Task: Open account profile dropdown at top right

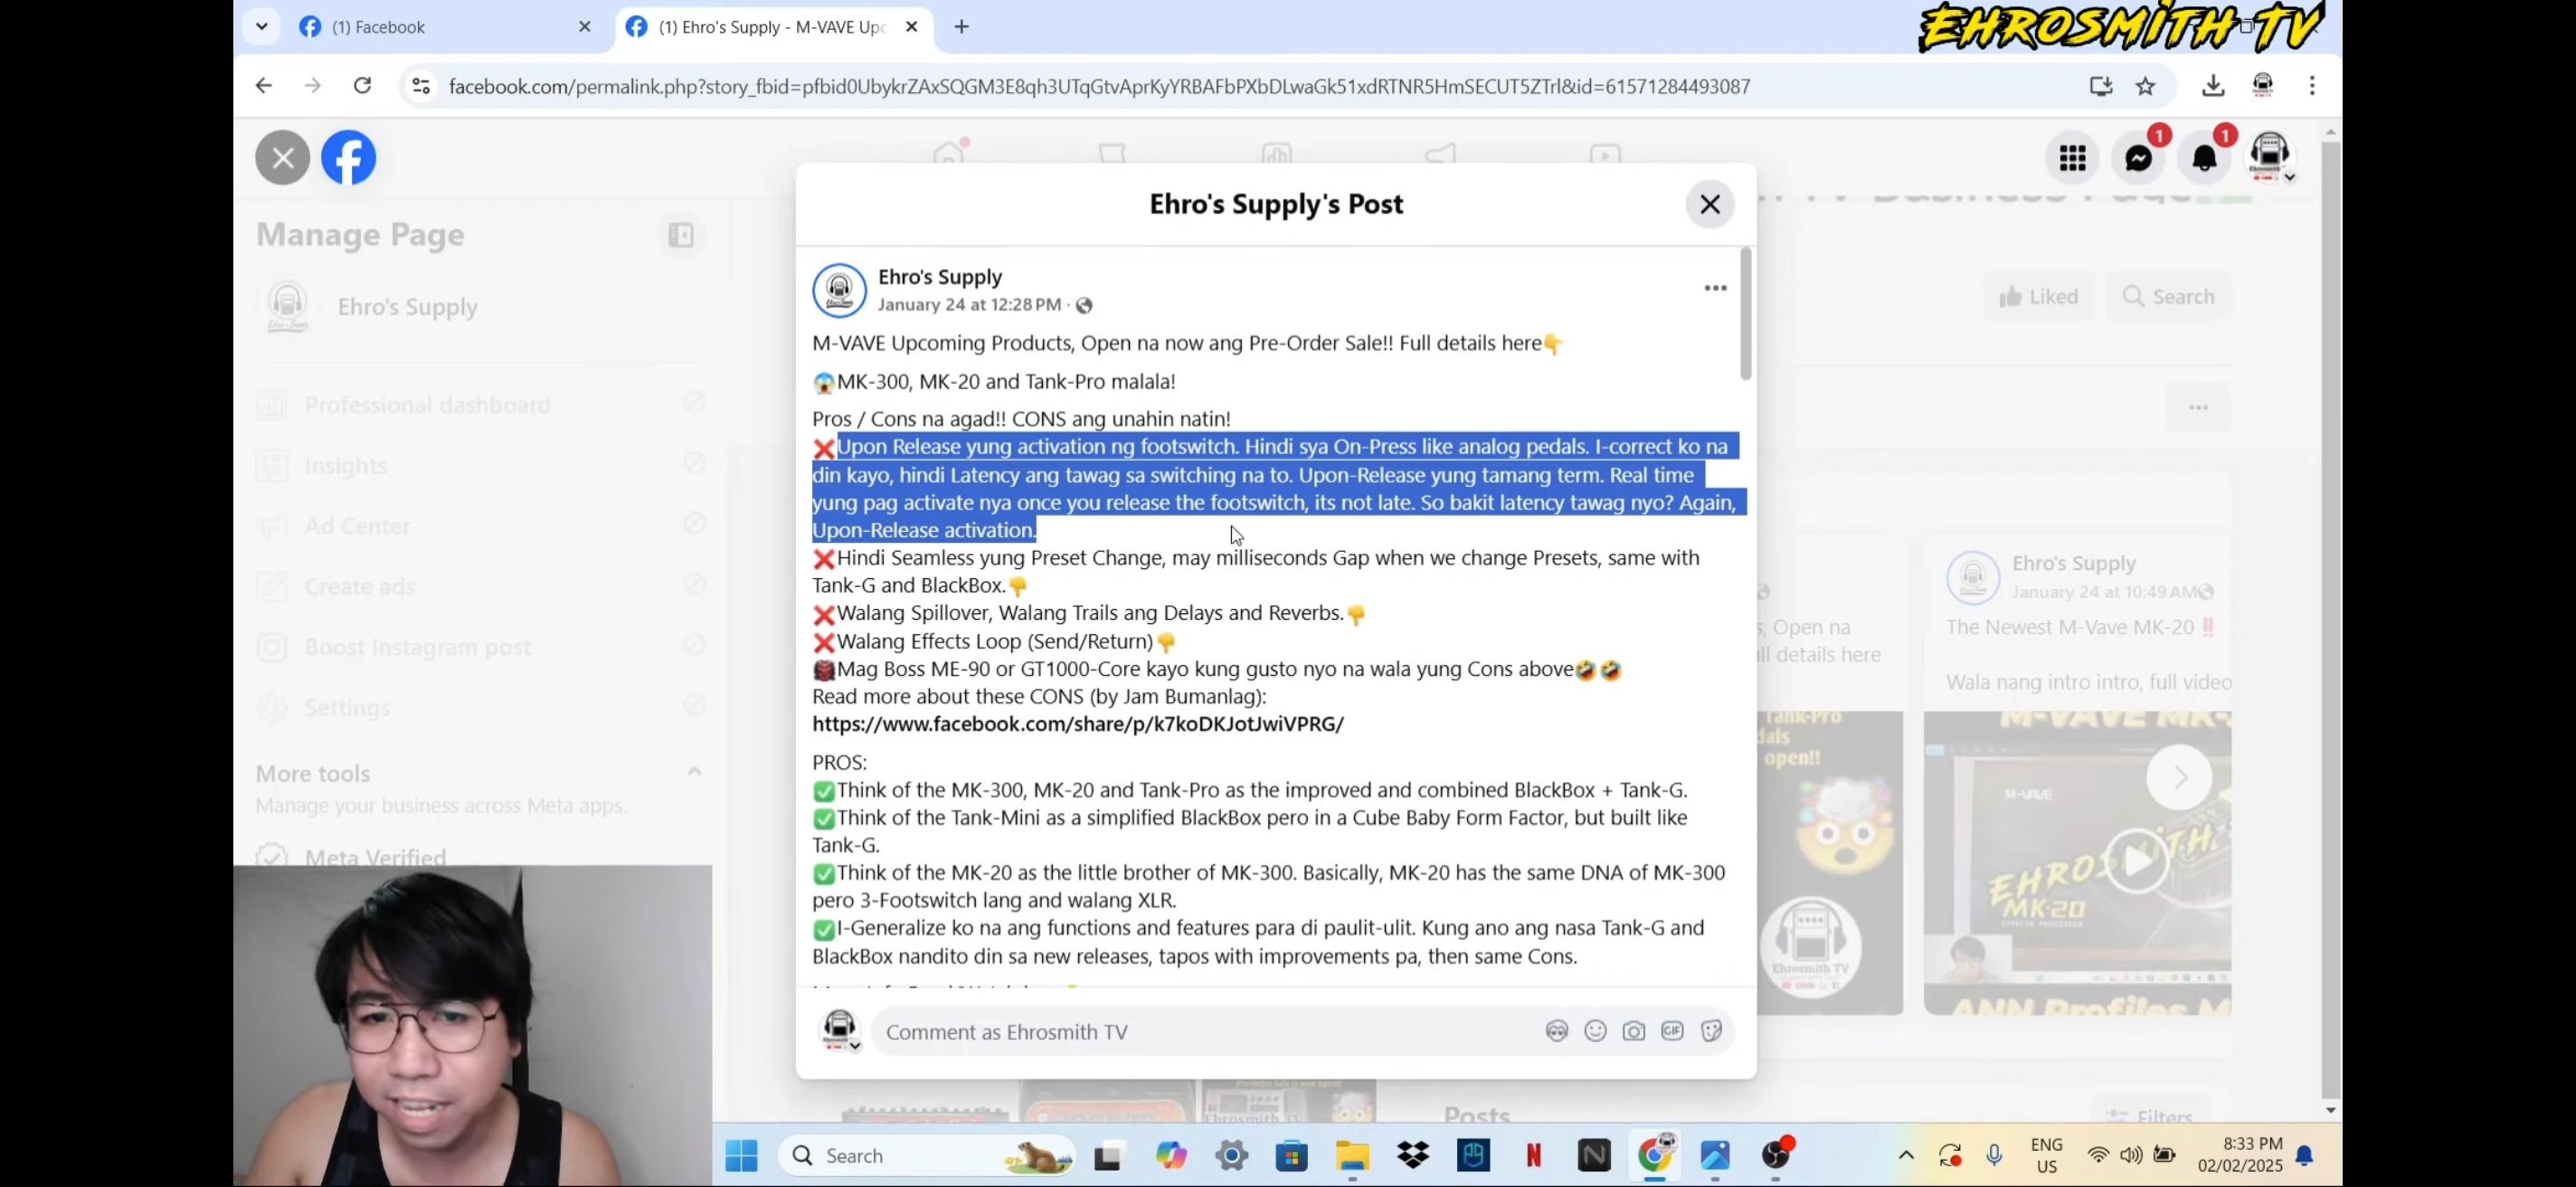Action: pos(2270,158)
